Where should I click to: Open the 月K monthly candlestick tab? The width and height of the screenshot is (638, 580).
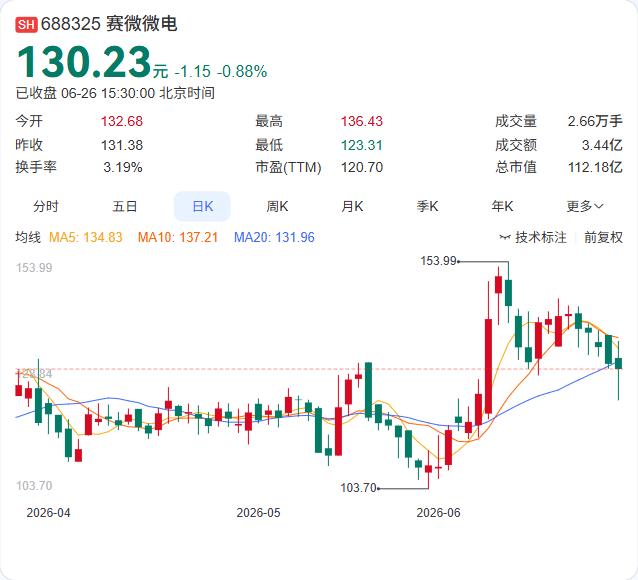click(x=352, y=206)
